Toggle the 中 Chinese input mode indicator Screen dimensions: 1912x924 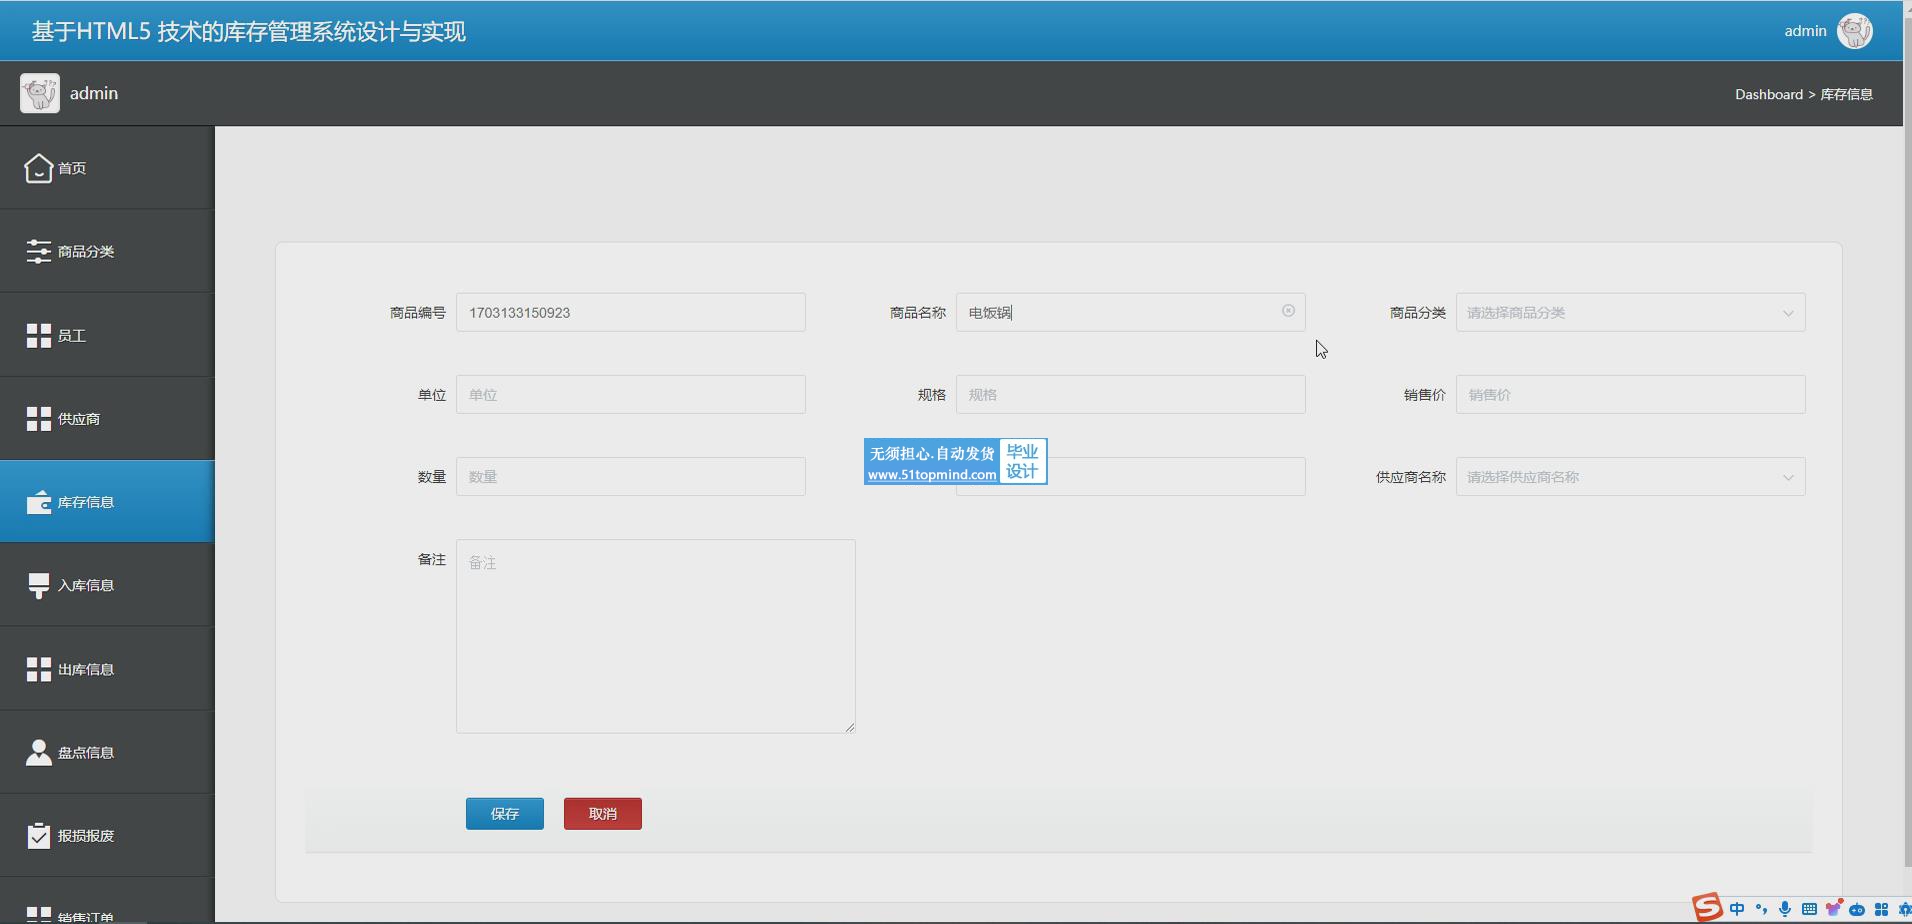(1737, 909)
